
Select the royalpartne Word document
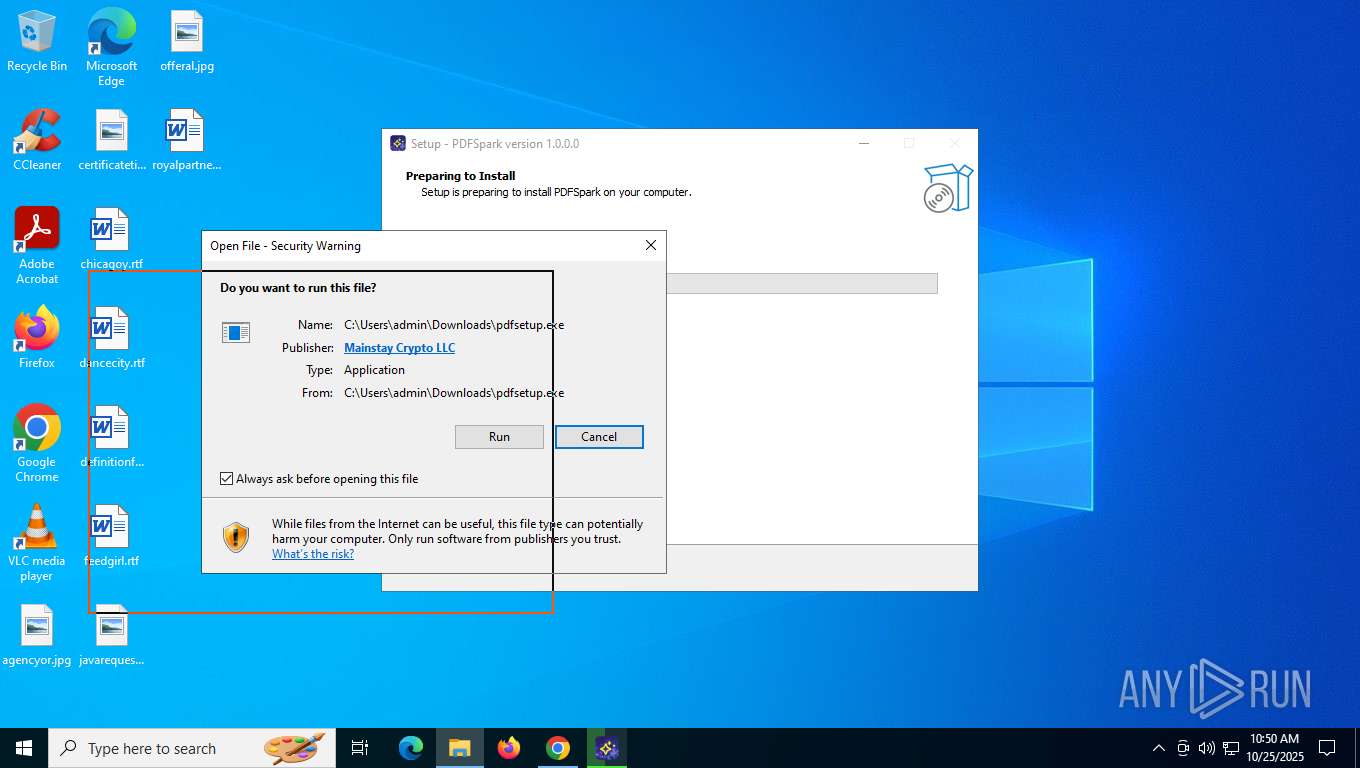coord(187,140)
